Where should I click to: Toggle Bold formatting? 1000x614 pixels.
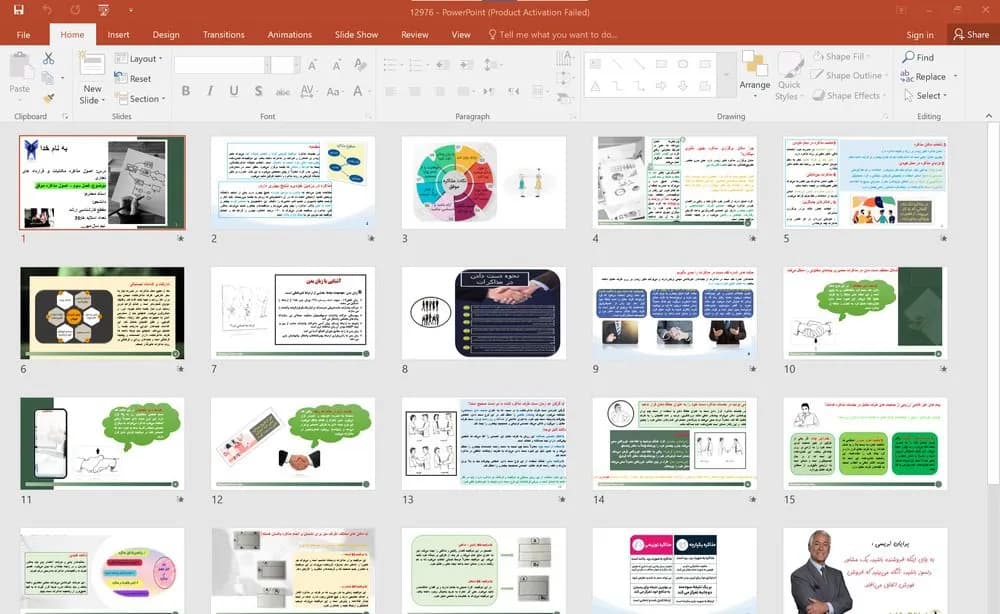(x=186, y=91)
